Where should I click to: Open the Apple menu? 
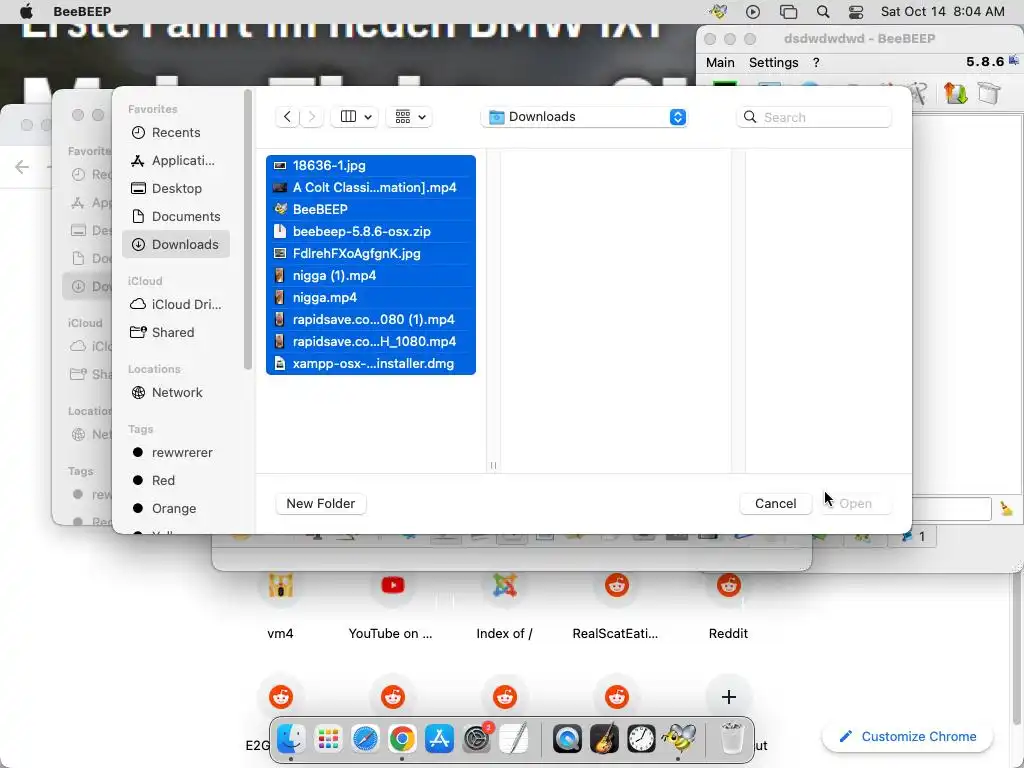tap(26, 11)
